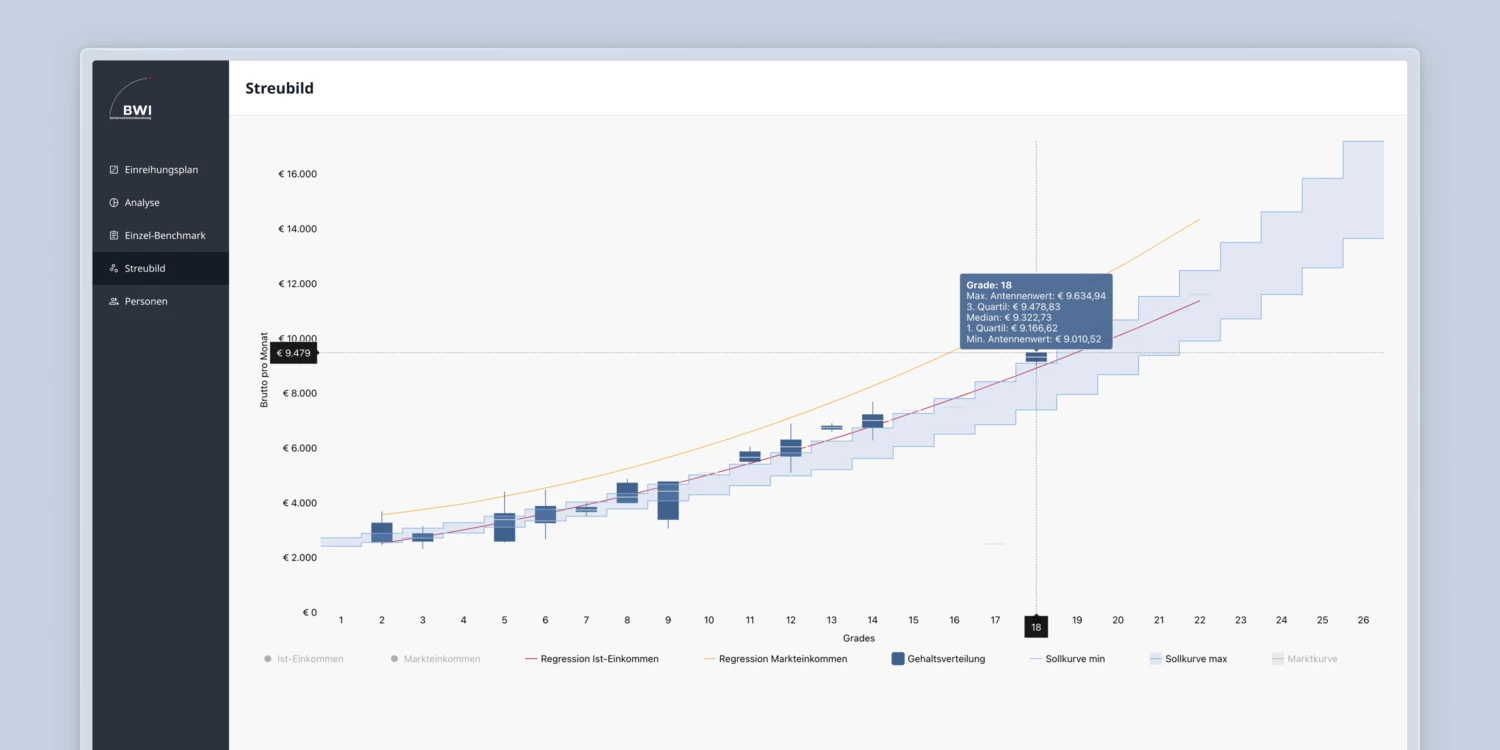
Task: Click the Personen people icon
Action: [x=114, y=302]
